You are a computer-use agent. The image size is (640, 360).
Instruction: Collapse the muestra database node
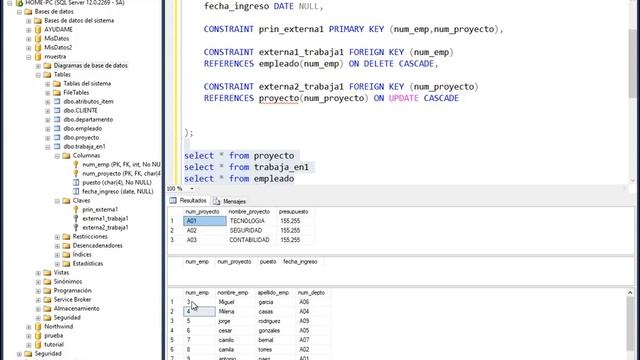click(x=29, y=57)
